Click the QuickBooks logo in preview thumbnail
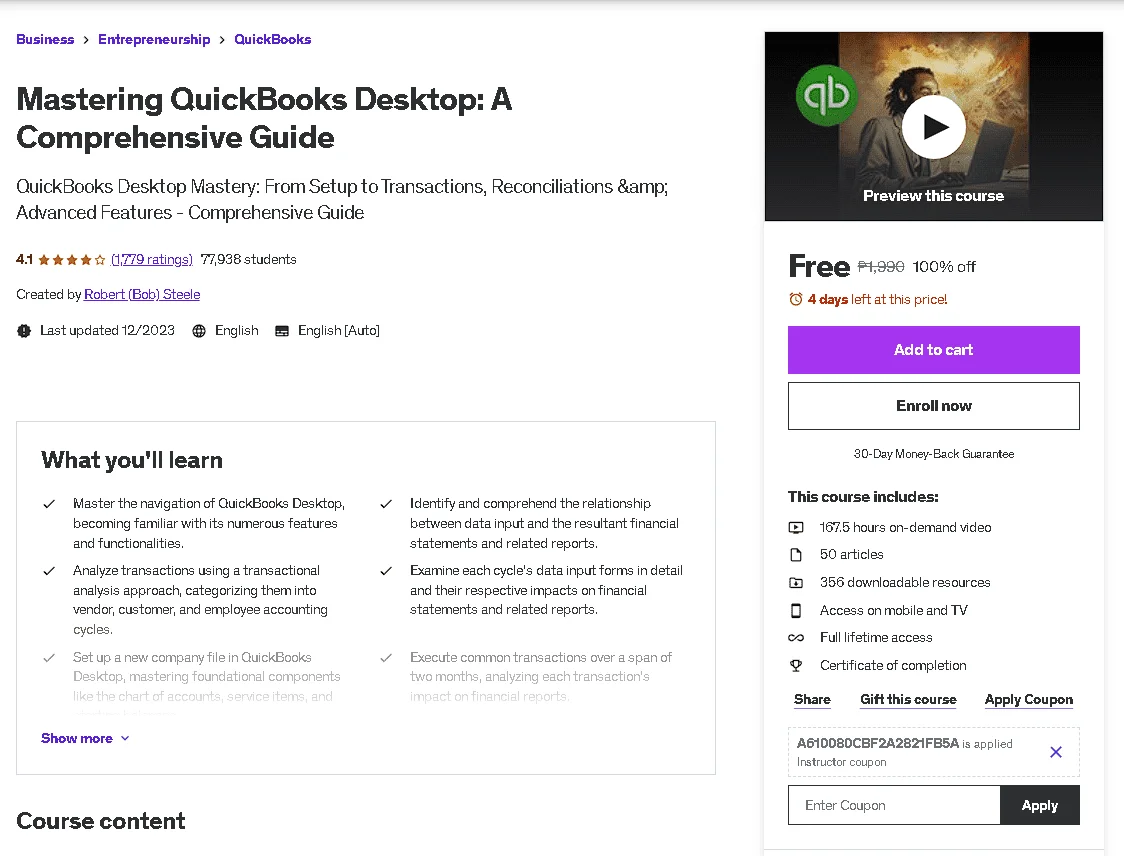 tap(827, 95)
